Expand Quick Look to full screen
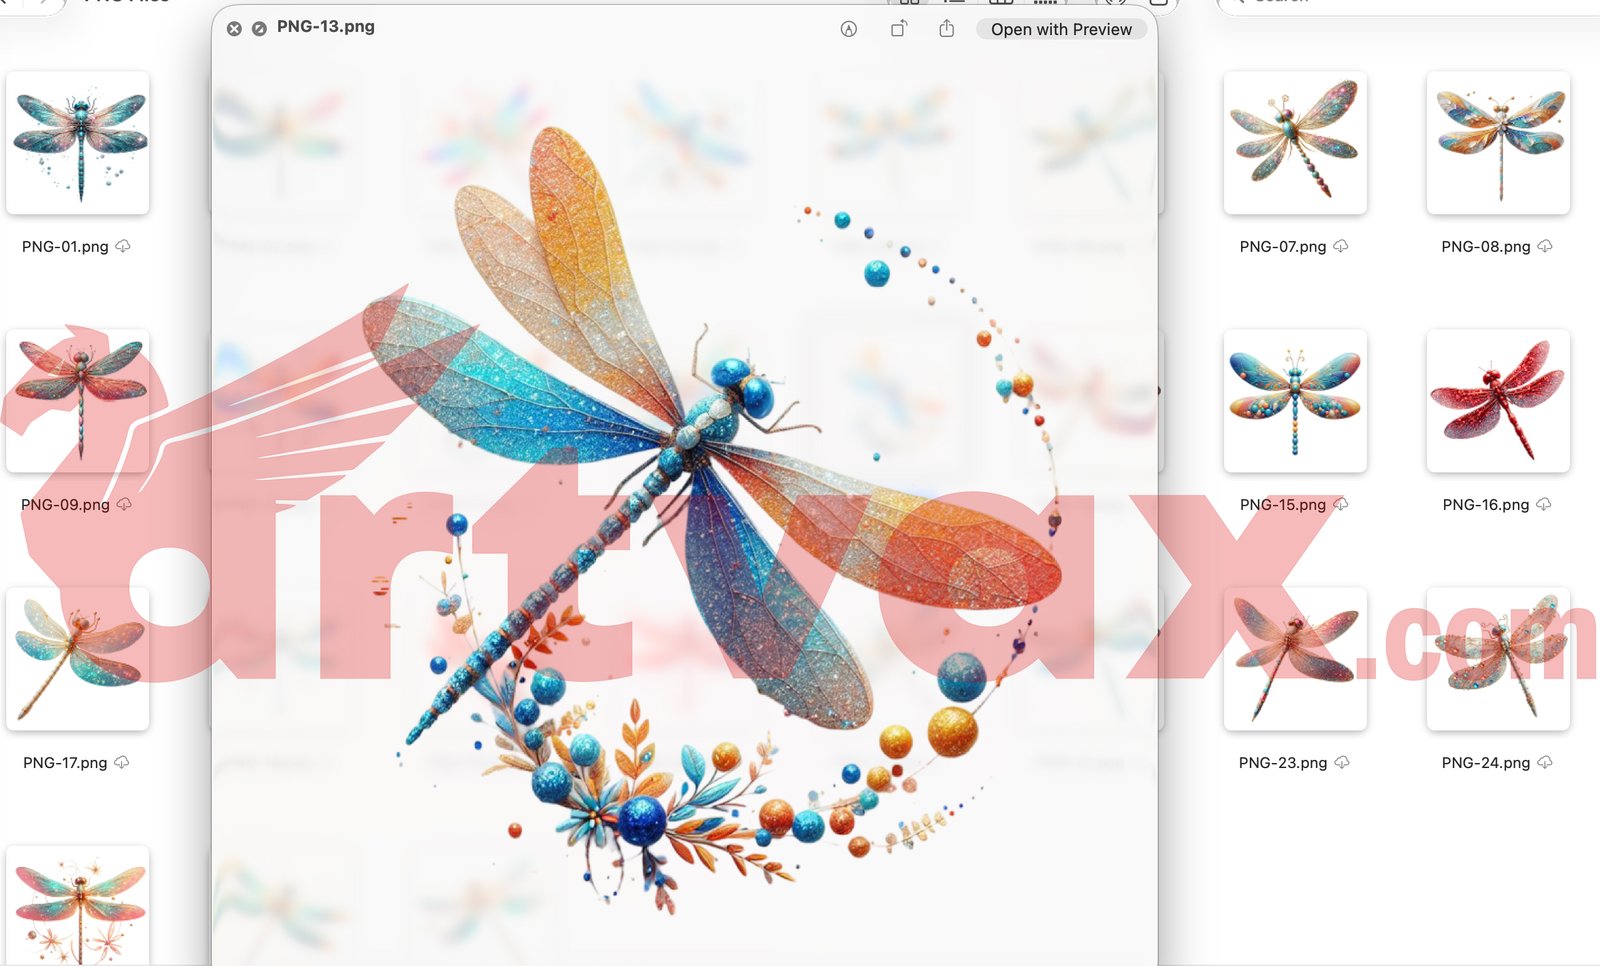This screenshot has height=966, width=1600. (259, 29)
